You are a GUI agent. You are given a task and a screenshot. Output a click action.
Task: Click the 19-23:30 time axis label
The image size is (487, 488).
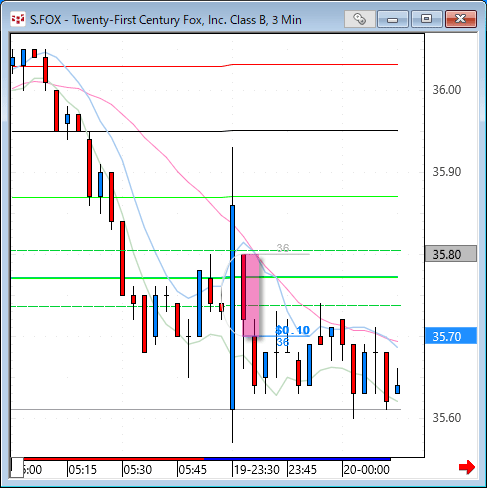257,470
